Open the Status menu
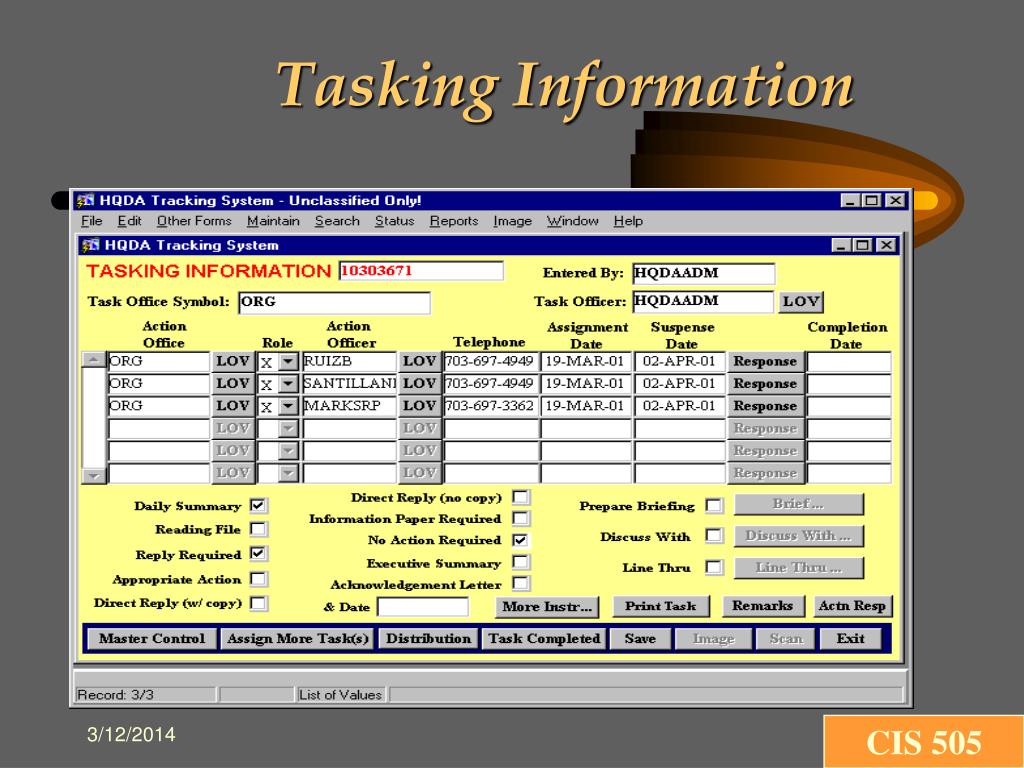This screenshot has width=1024, height=768. point(394,221)
